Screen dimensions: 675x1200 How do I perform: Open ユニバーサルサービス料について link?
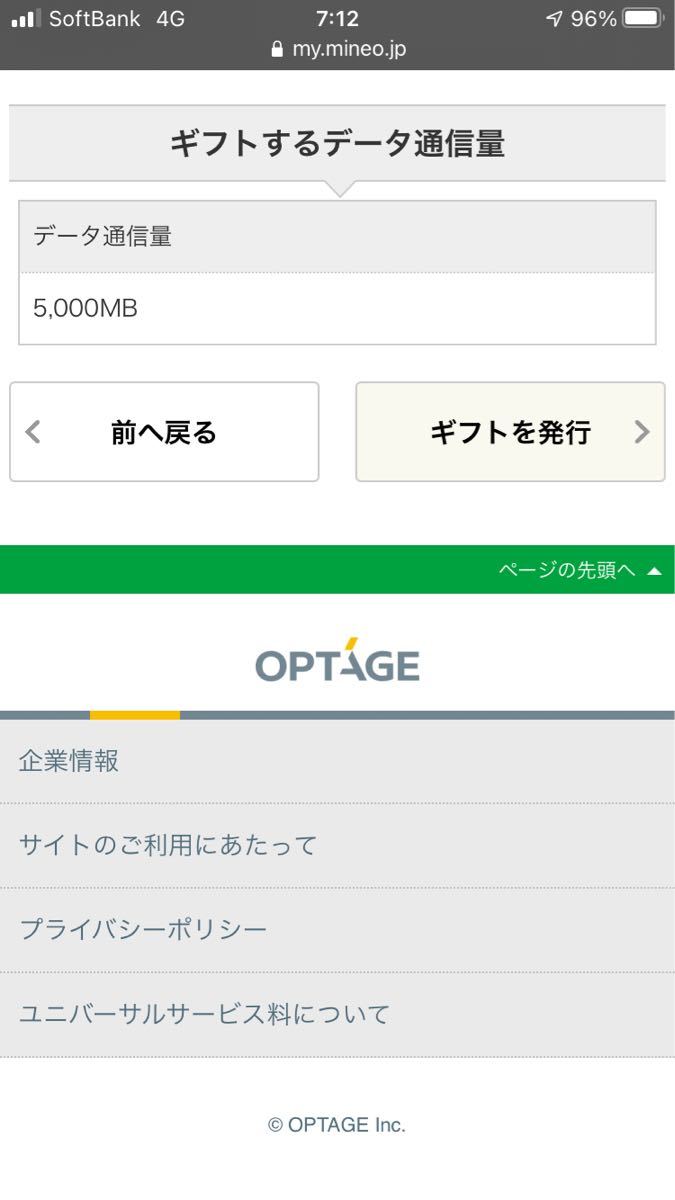[337, 1014]
